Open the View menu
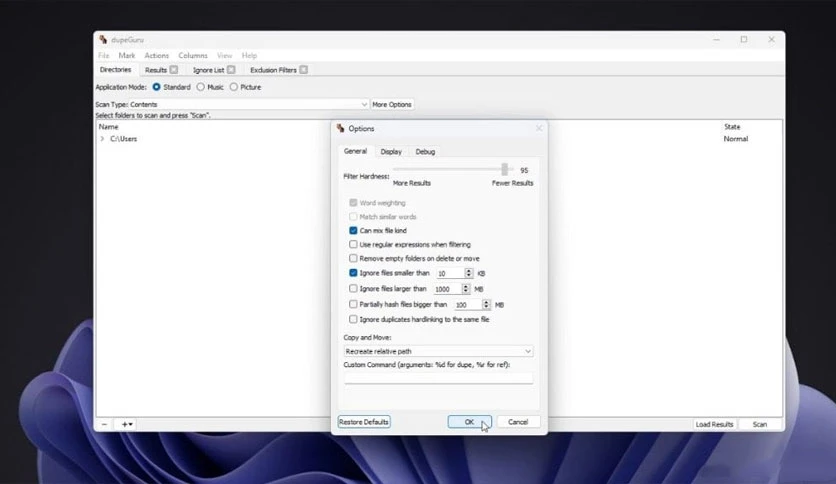The height and width of the screenshot is (484, 836). [x=224, y=55]
